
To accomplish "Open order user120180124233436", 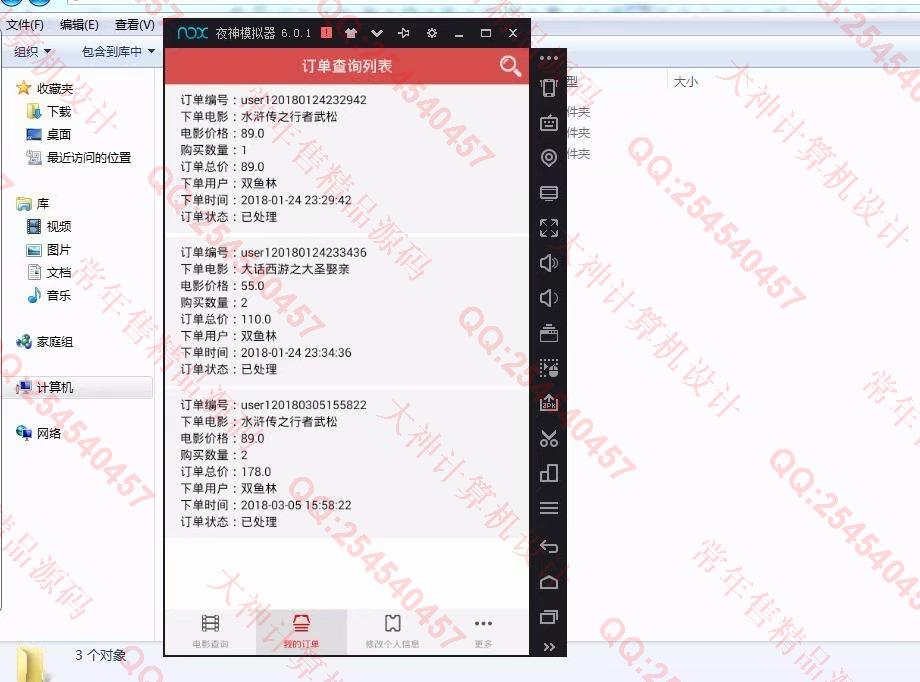I will click(346, 311).
